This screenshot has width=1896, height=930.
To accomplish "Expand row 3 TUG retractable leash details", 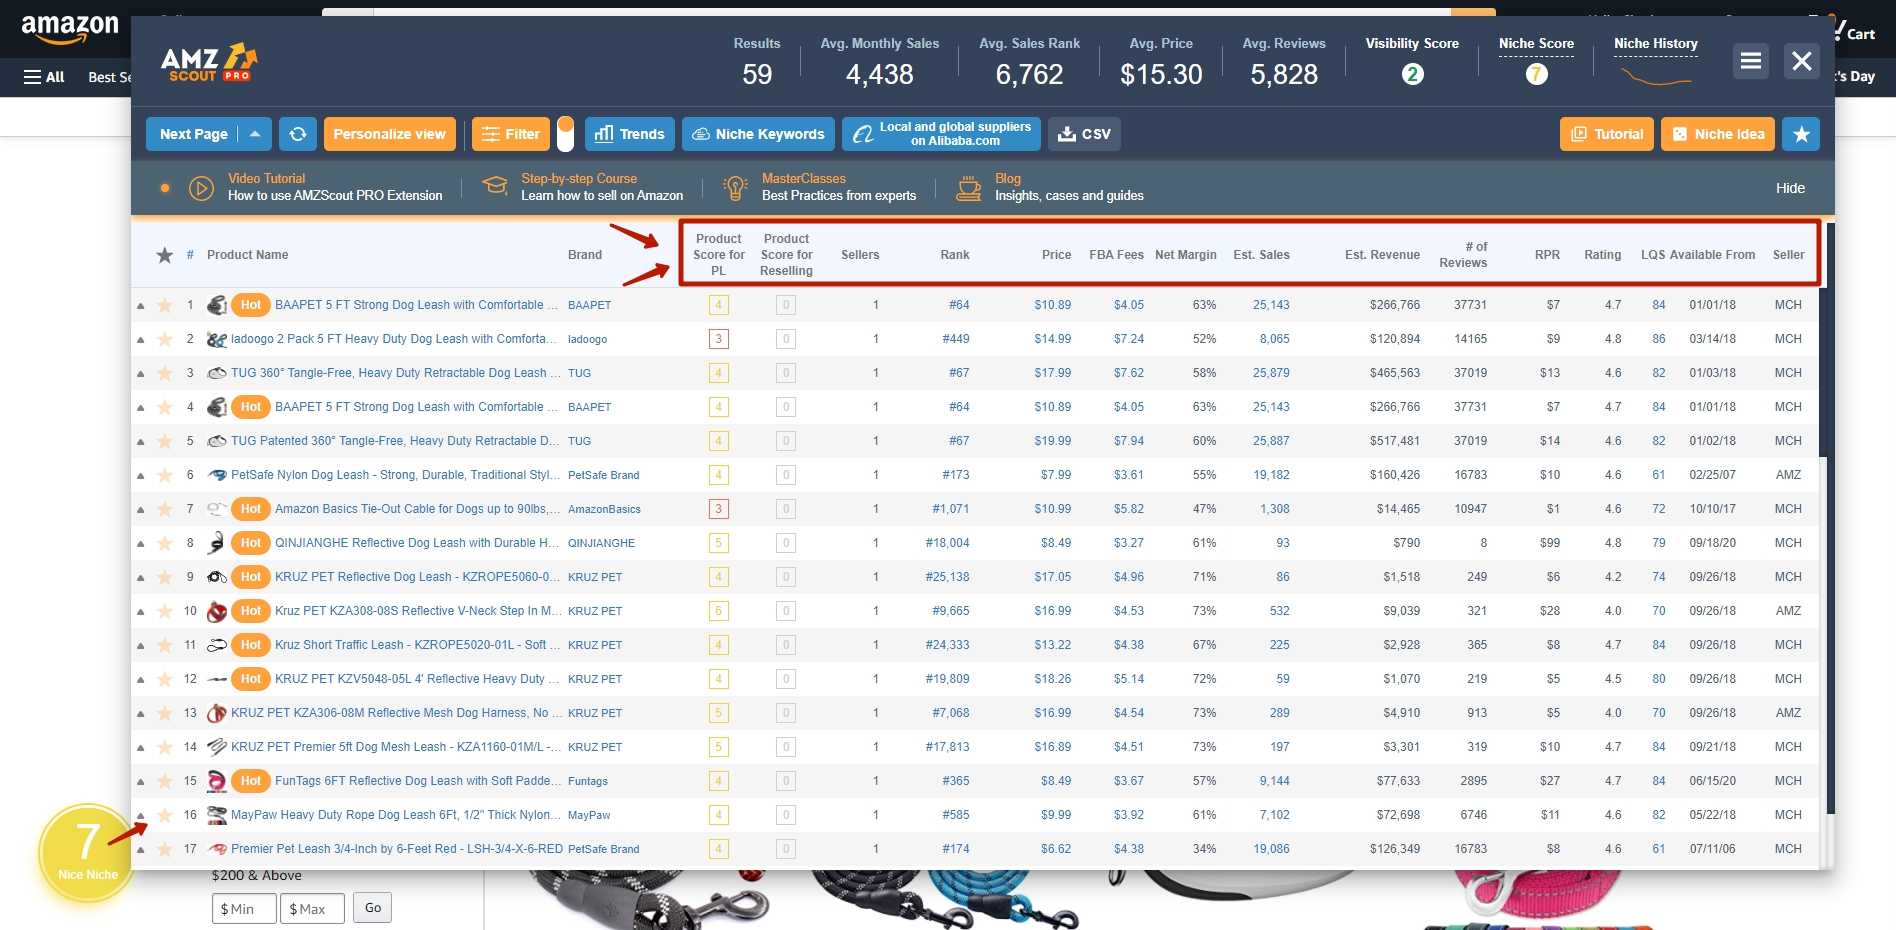I will click(140, 373).
